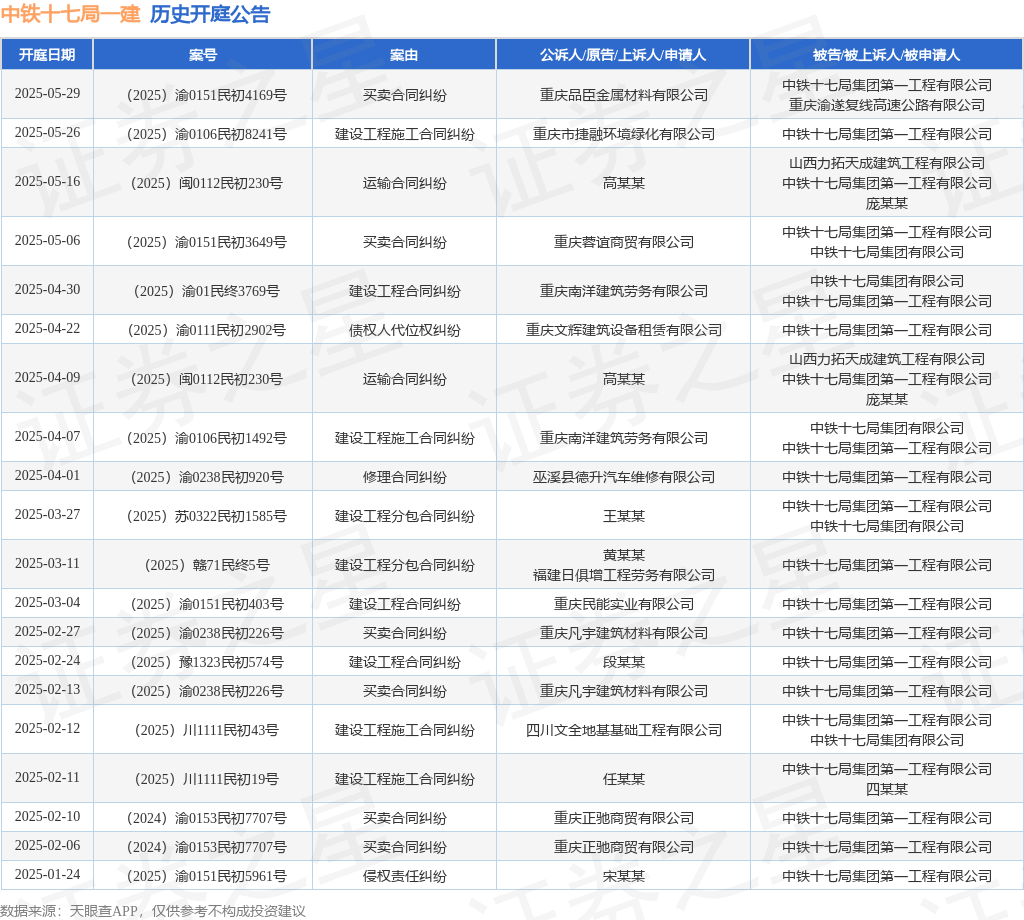Click plaintiff 四川文全地基基础工程有限公司

624,731
